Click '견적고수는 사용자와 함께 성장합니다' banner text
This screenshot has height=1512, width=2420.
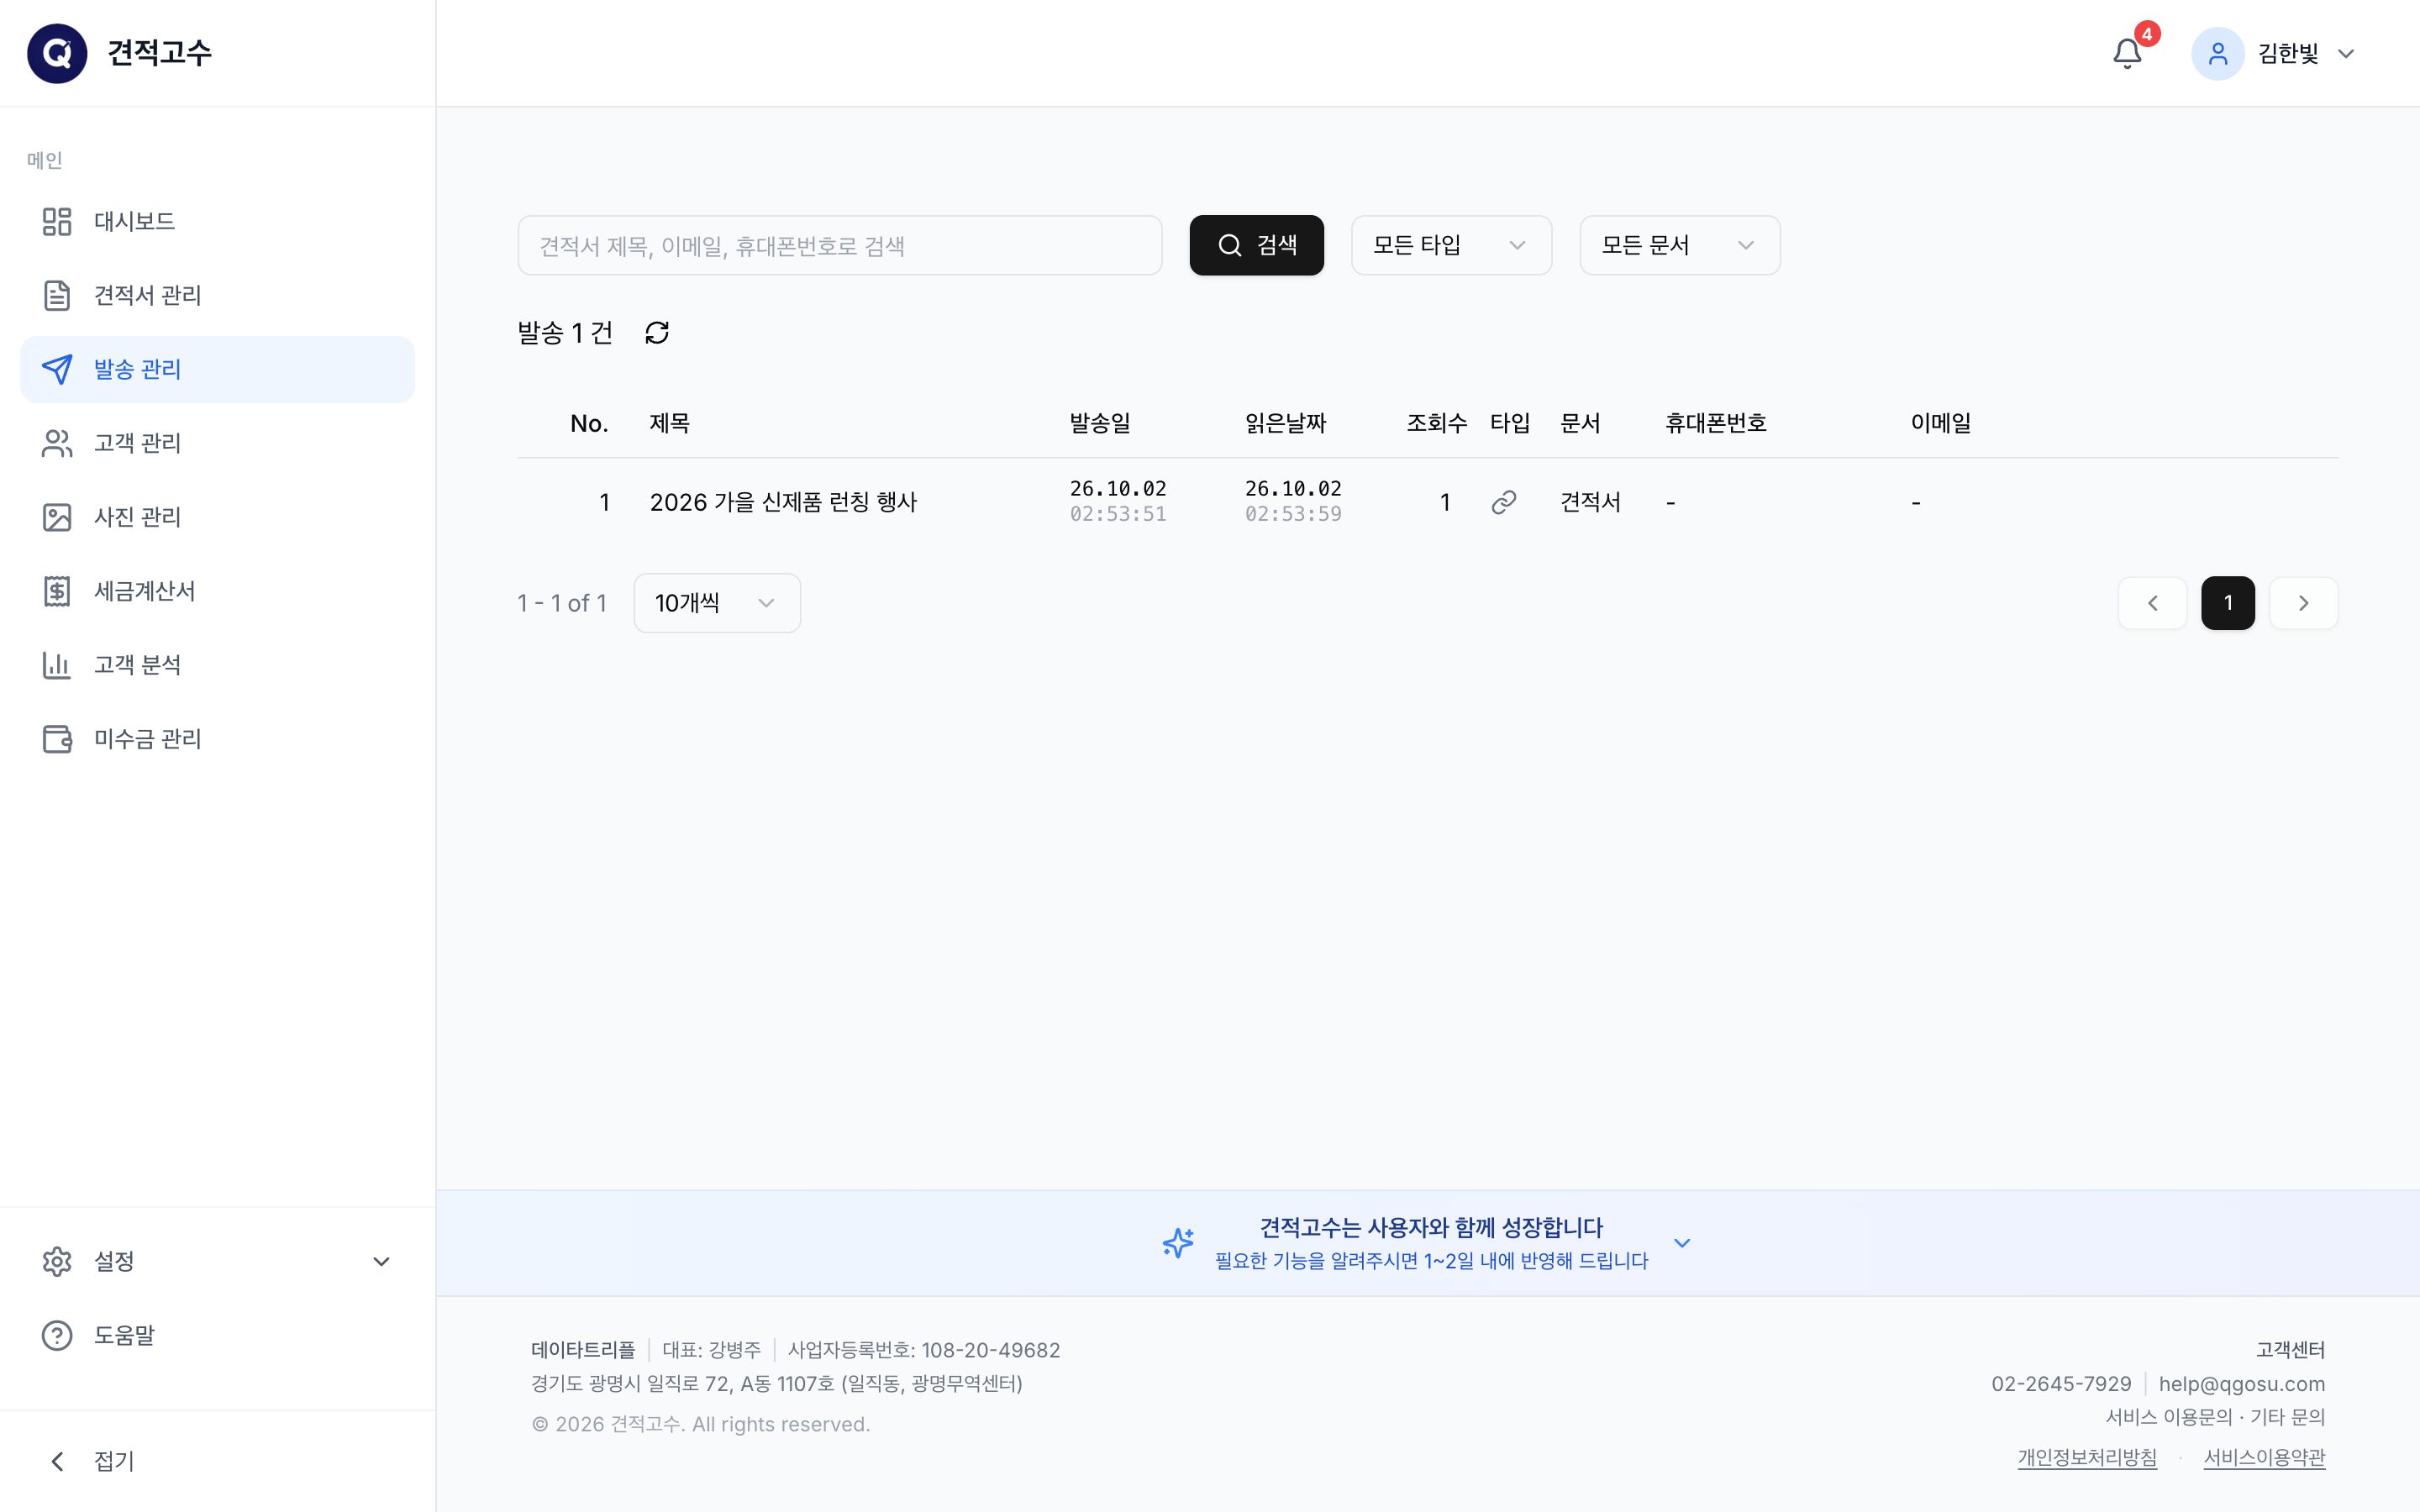tap(1431, 1228)
